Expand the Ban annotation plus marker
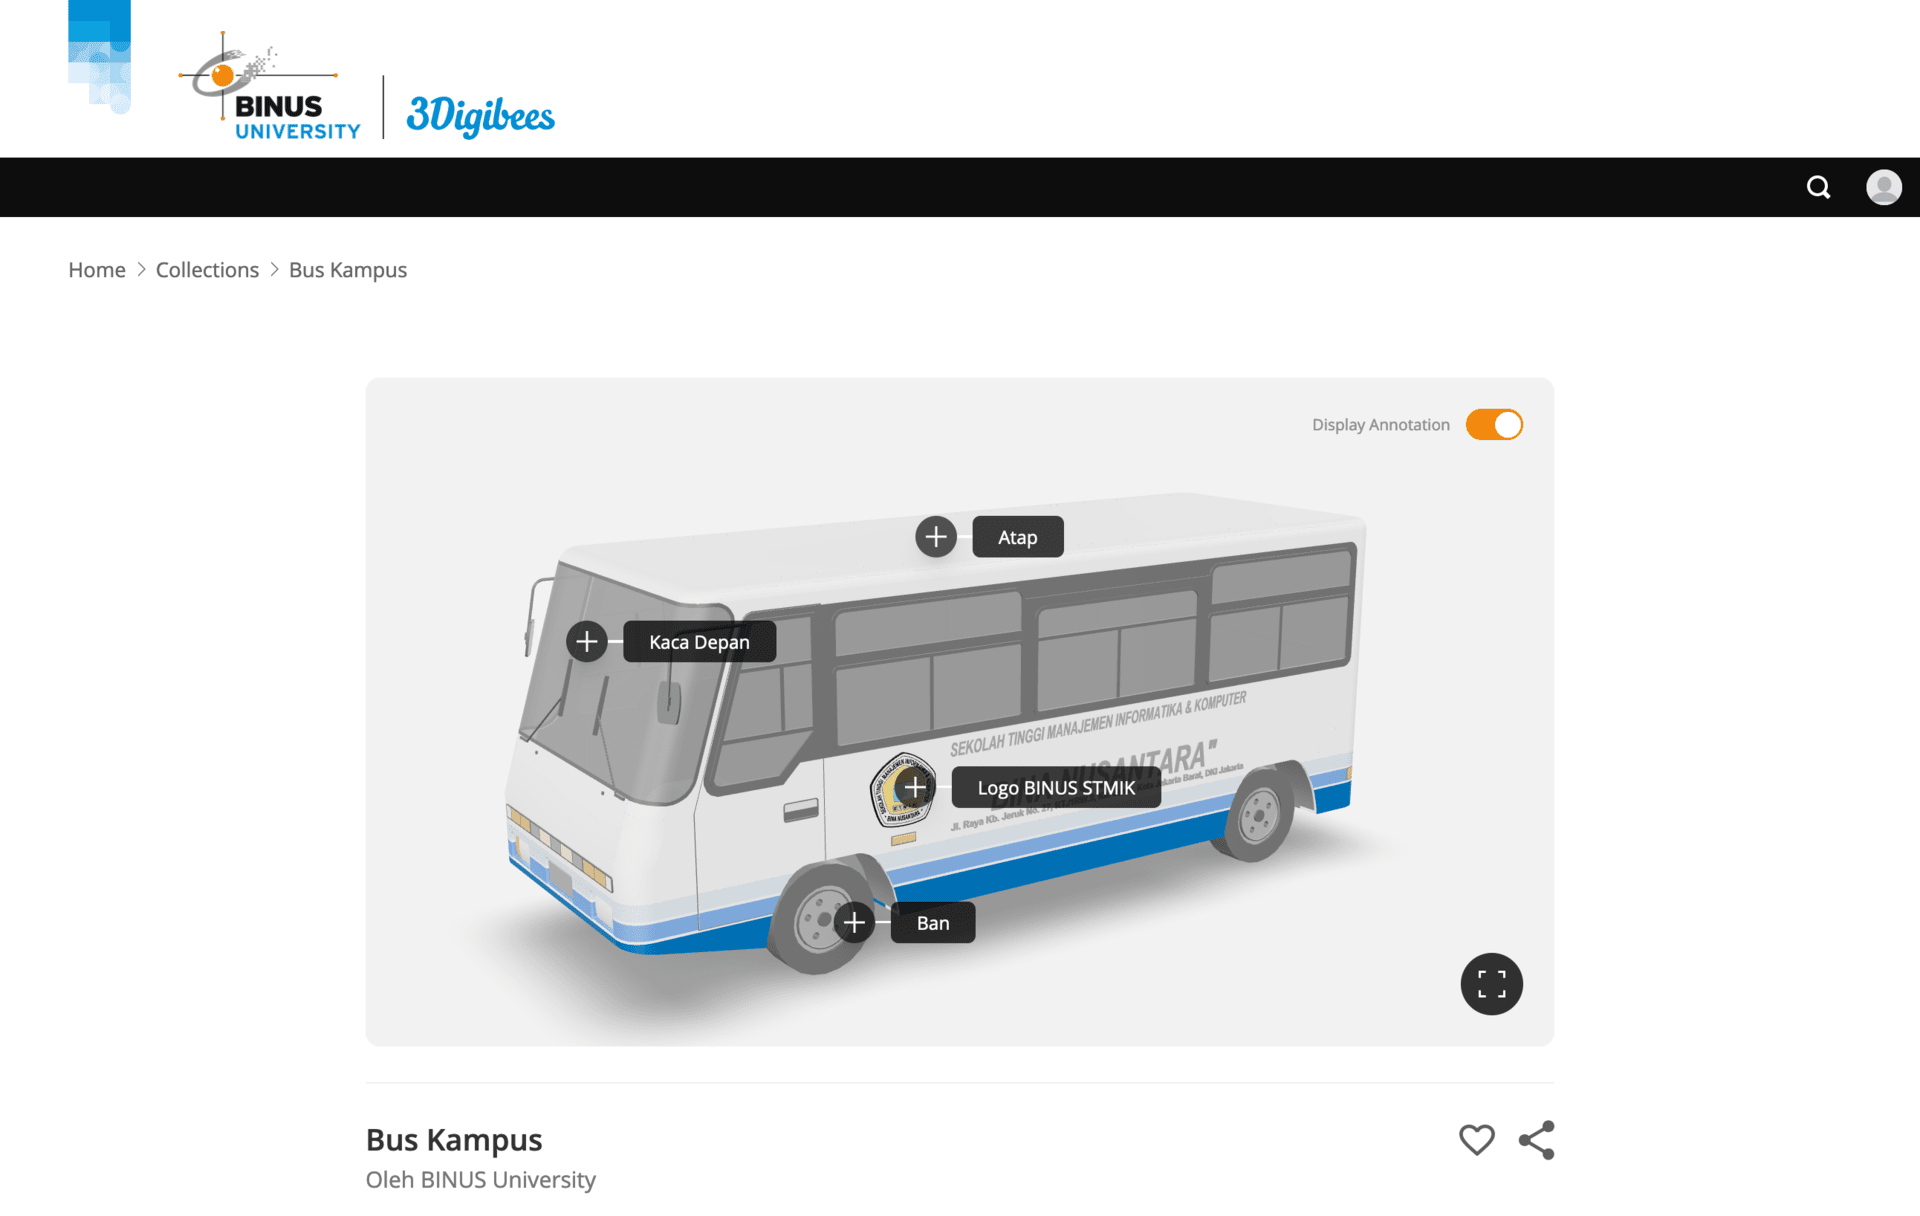 pyautogui.click(x=854, y=922)
